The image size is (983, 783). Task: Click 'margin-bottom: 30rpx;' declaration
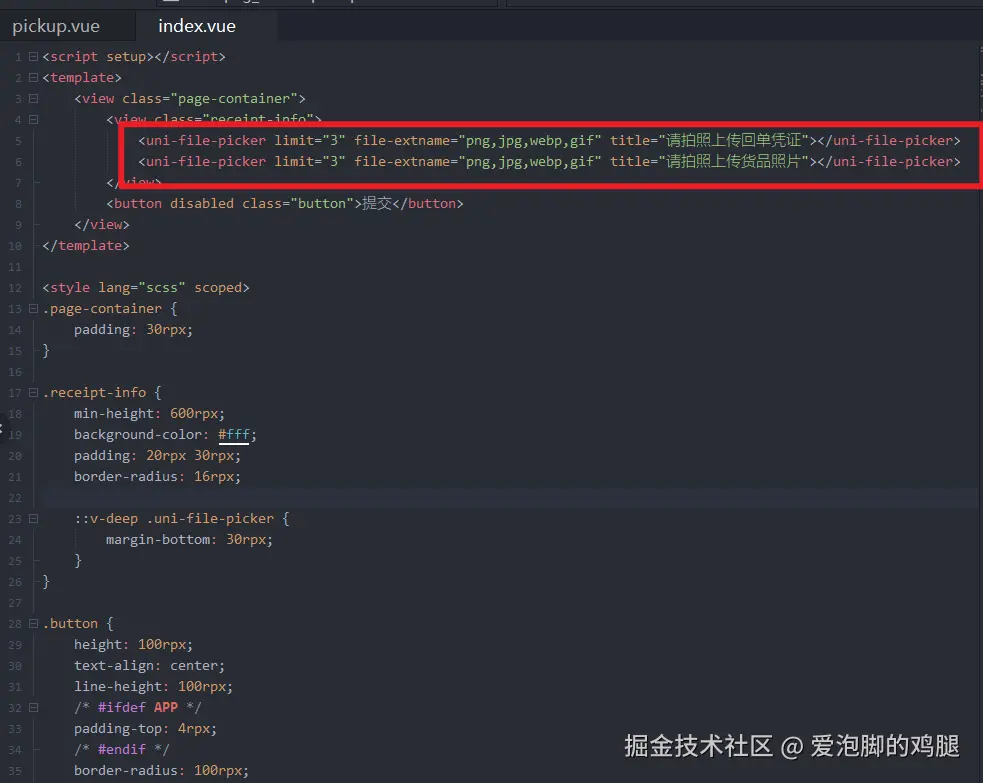click(189, 540)
